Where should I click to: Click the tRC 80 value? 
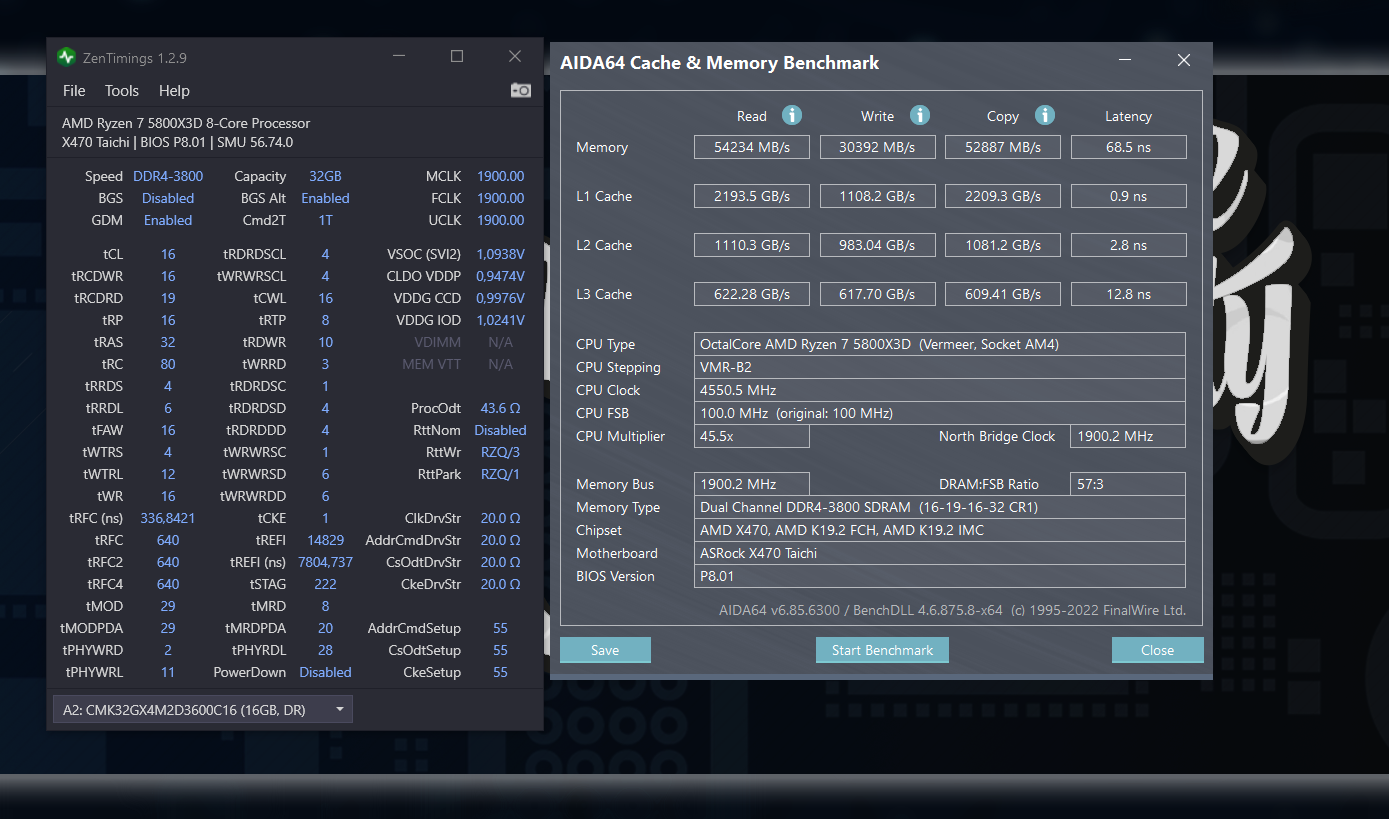point(168,364)
